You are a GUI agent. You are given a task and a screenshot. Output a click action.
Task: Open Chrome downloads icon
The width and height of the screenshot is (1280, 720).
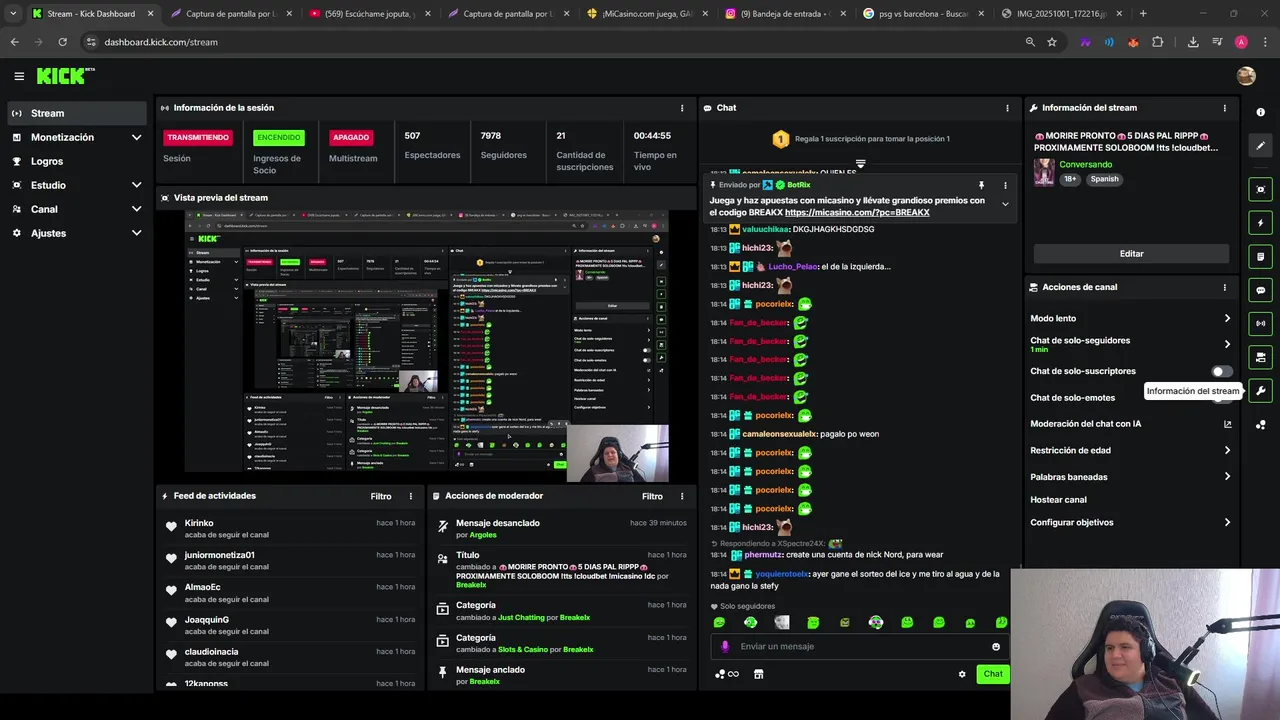click(x=1193, y=42)
